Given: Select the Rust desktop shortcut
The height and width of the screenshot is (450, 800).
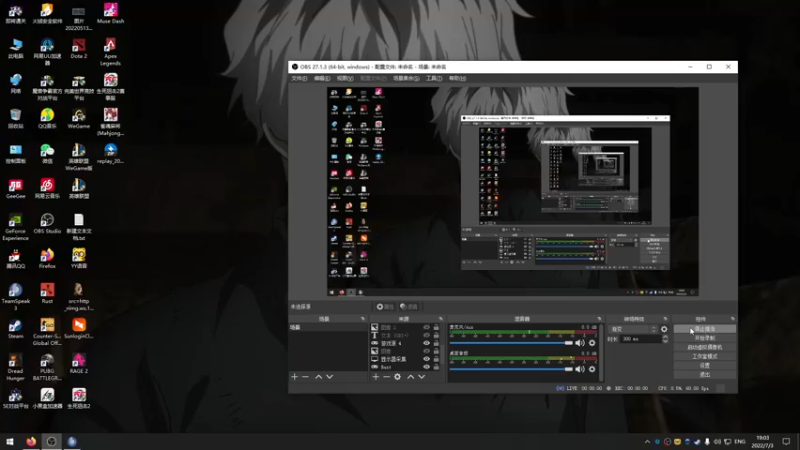Looking at the screenshot, I should (x=47, y=293).
